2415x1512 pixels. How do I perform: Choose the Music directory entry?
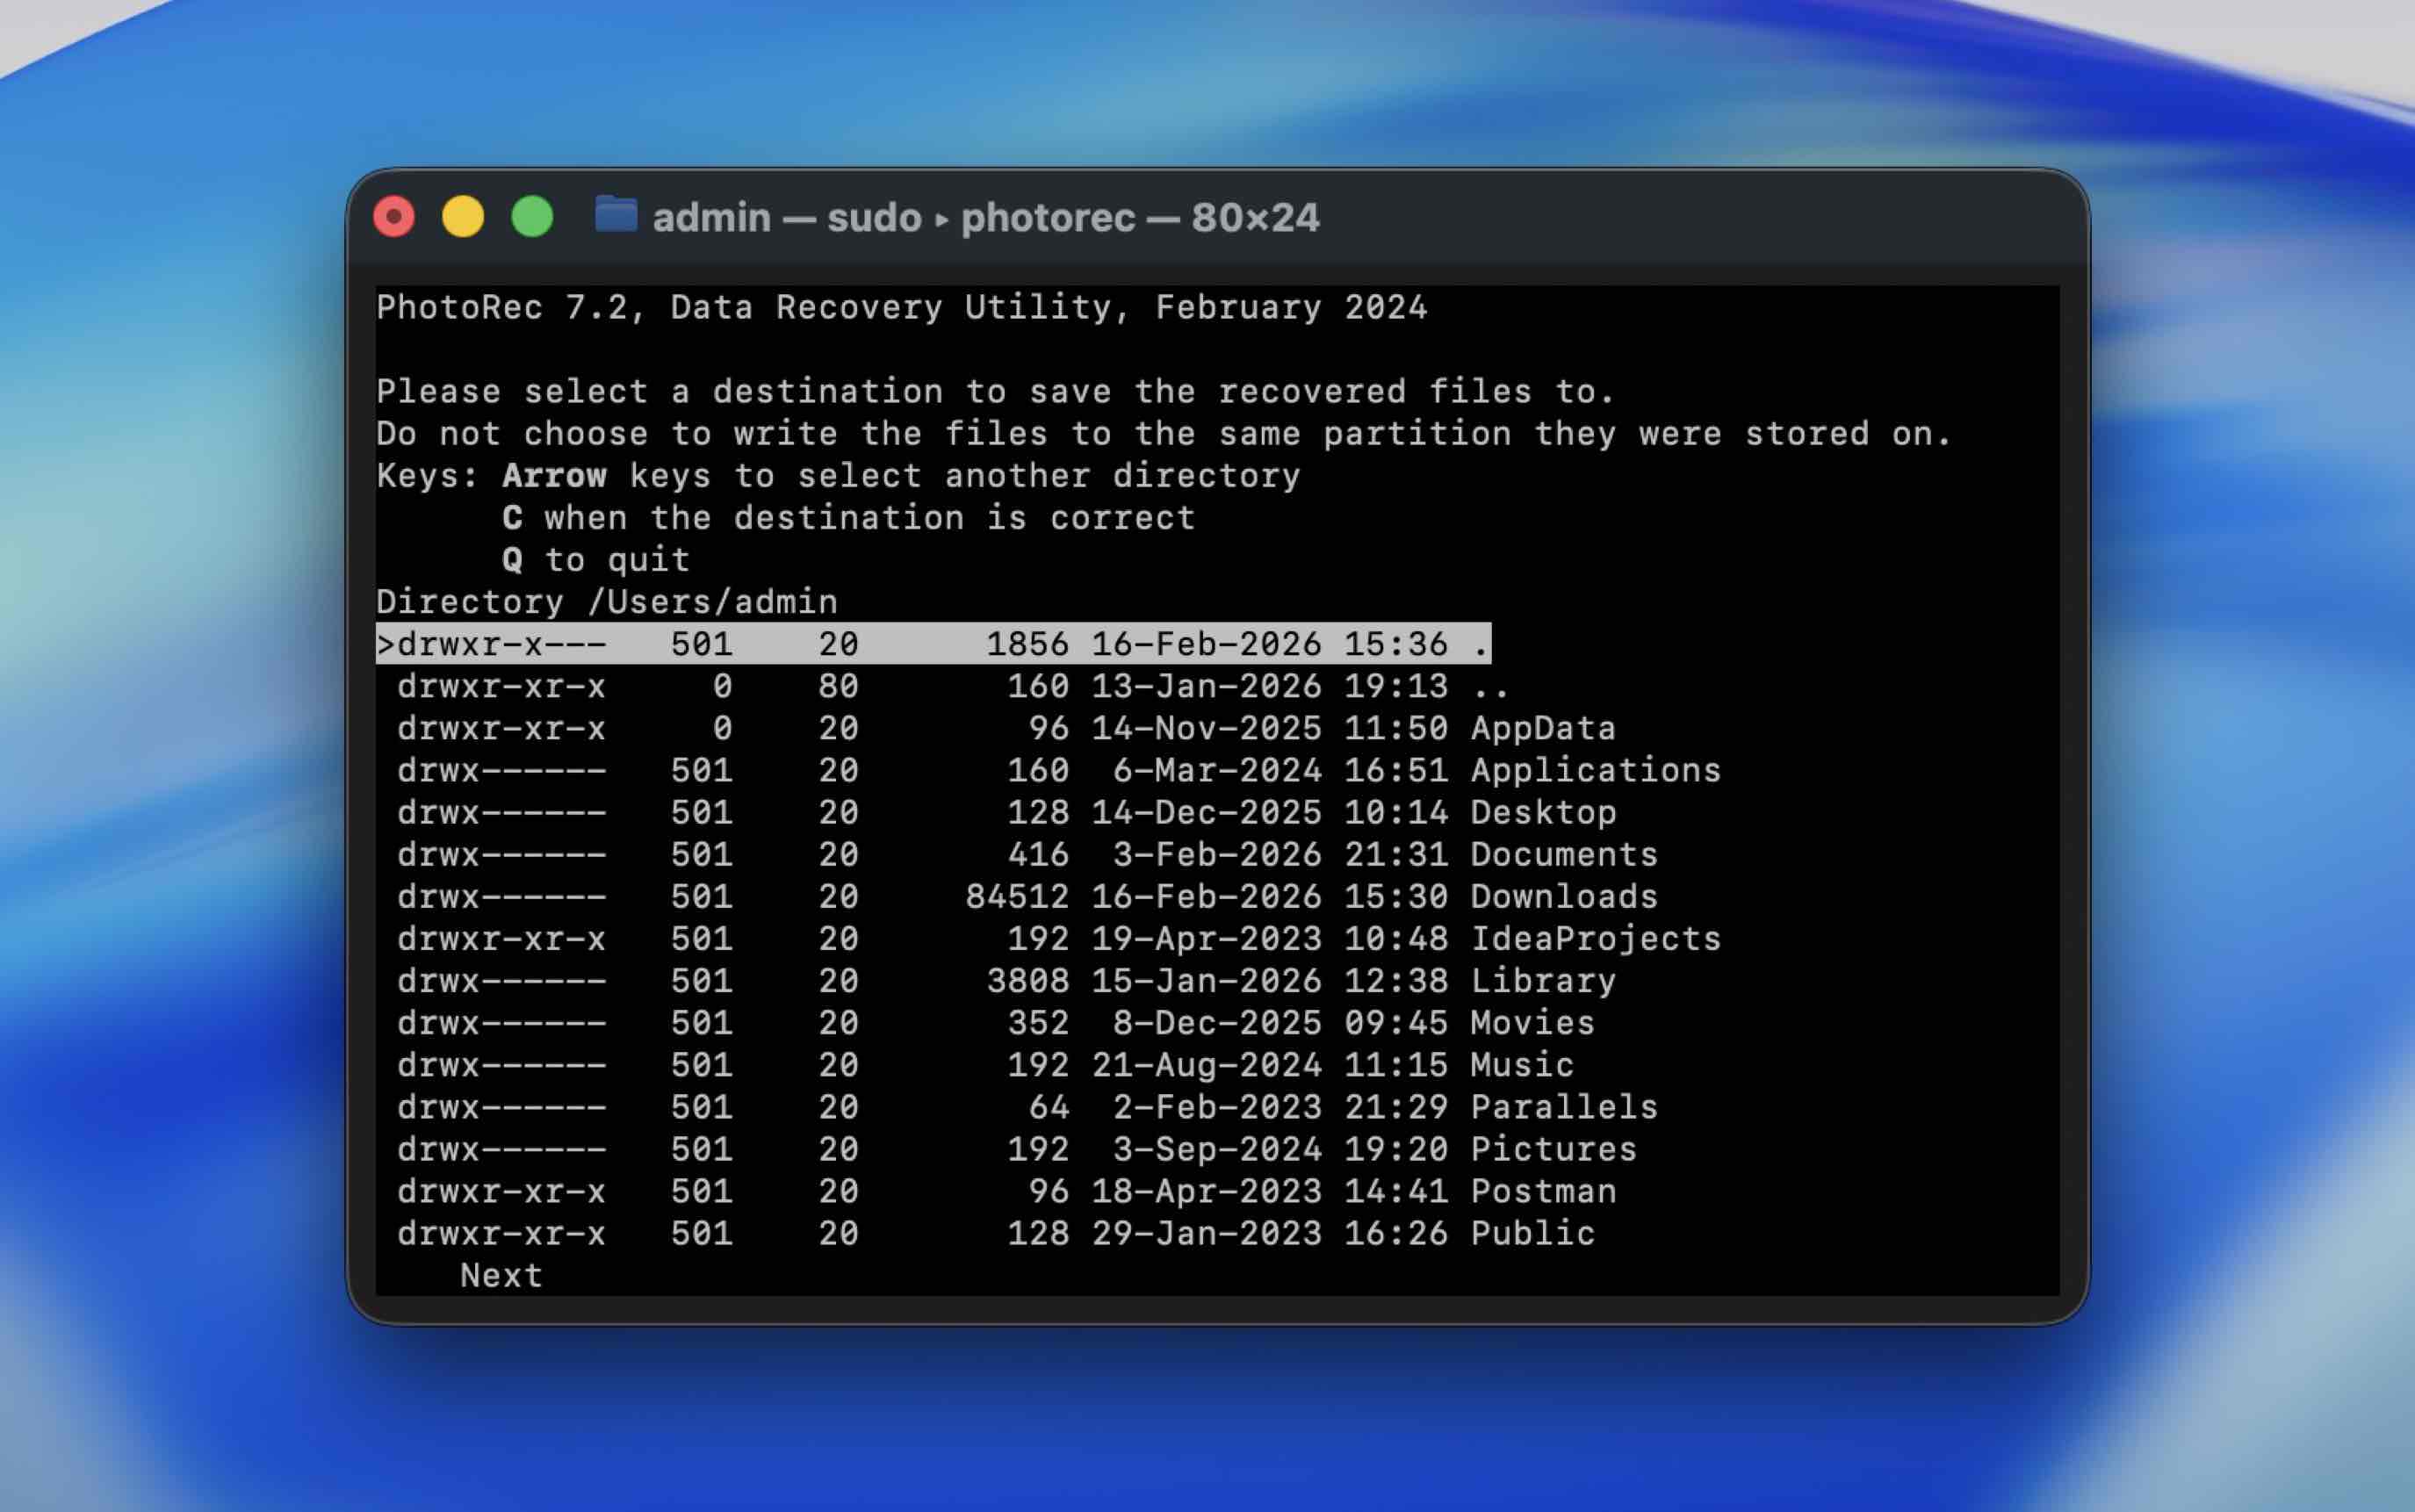[x=1521, y=1065]
